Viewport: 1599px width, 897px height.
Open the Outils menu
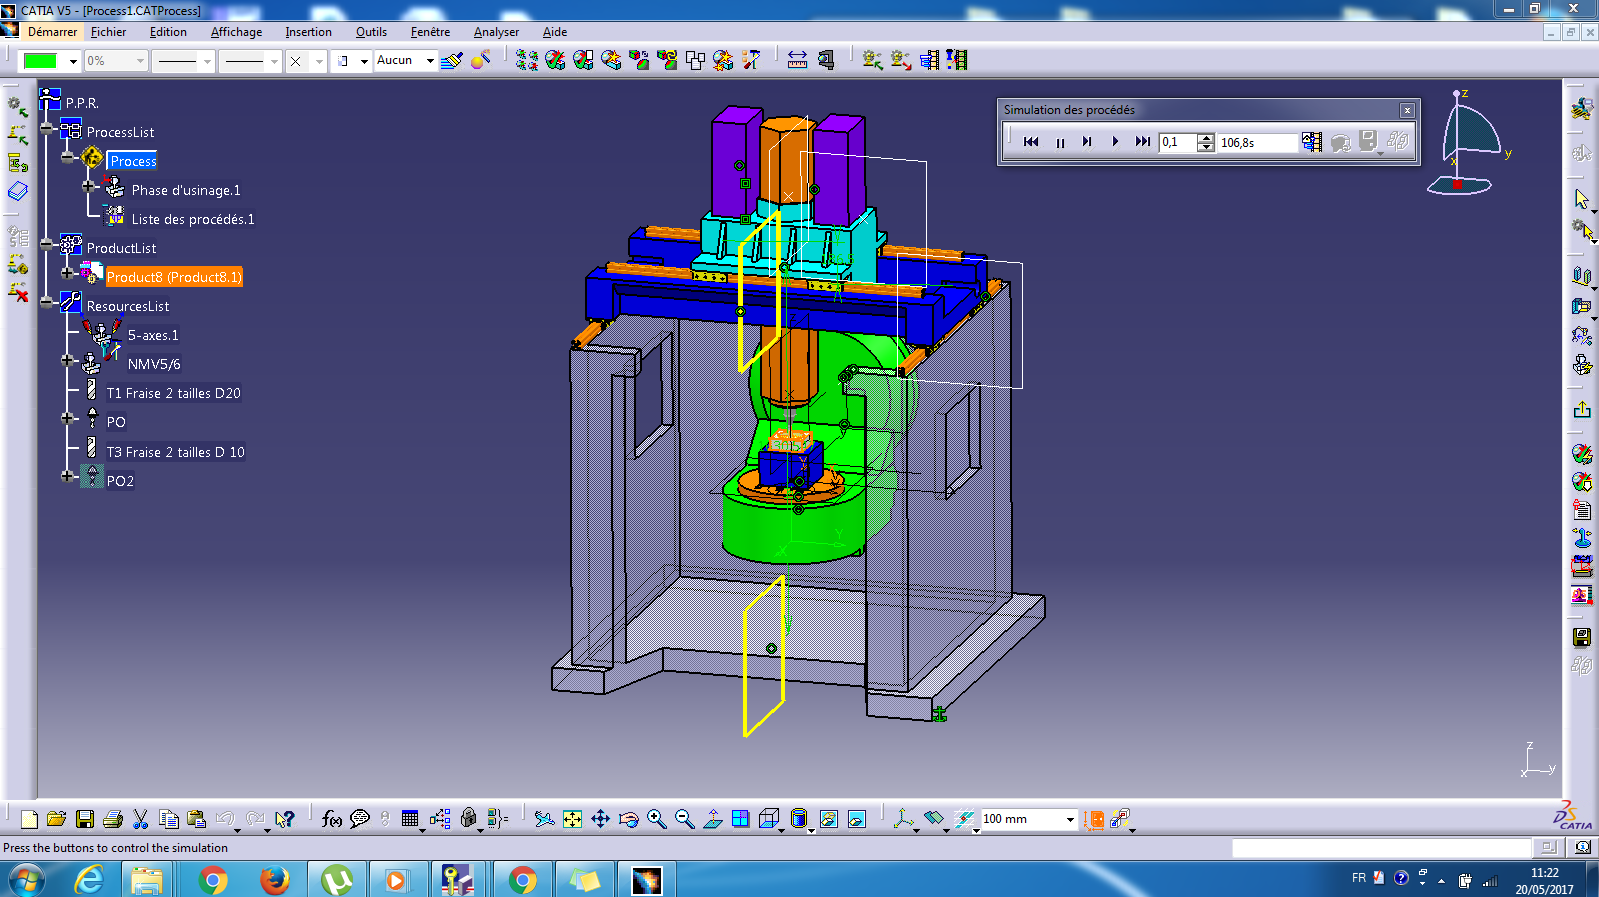(371, 32)
